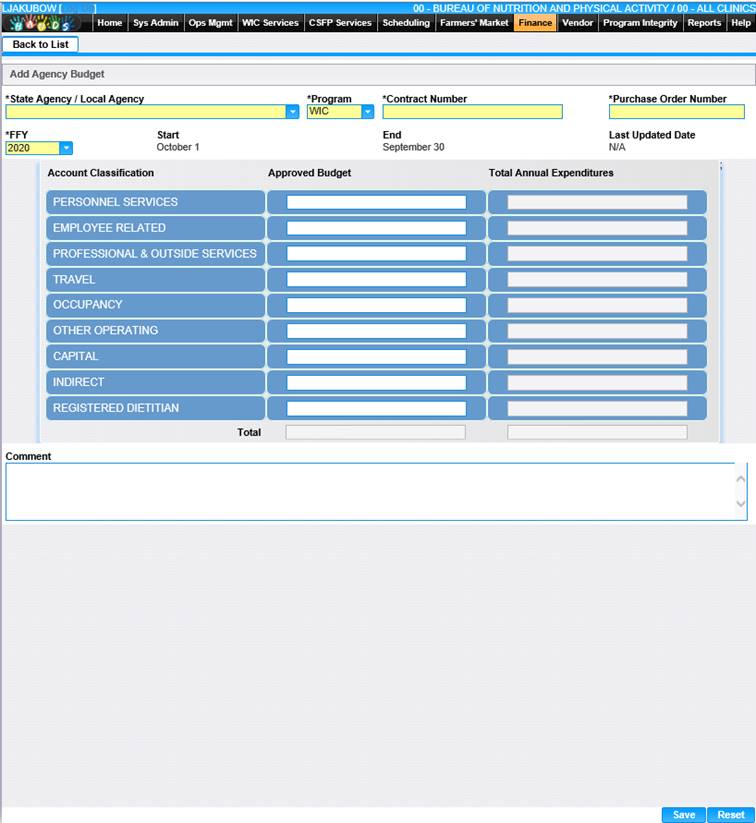Click the EMPLOYEE RELATED row label

tap(109, 228)
